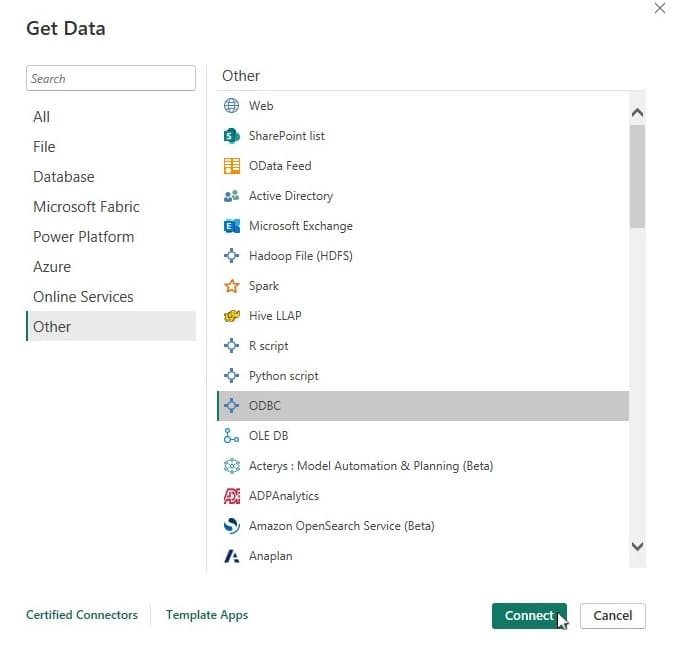673x650 pixels.
Task: Select the Microsoft Exchange entry
Action: (x=423, y=226)
